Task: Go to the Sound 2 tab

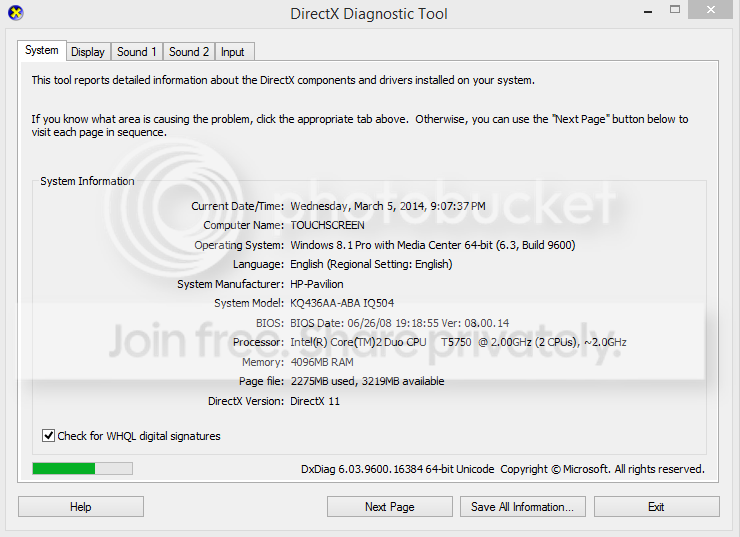Action: (x=189, y=52)
